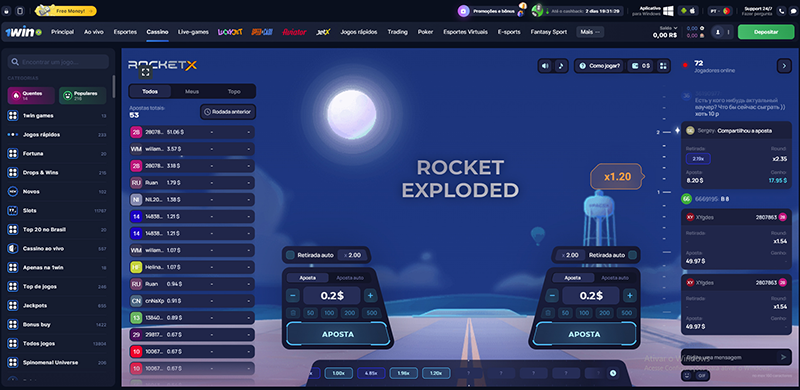Screen dimensions: 800x390
Task: Open the Esportes menu item
Action: [125, 32]
